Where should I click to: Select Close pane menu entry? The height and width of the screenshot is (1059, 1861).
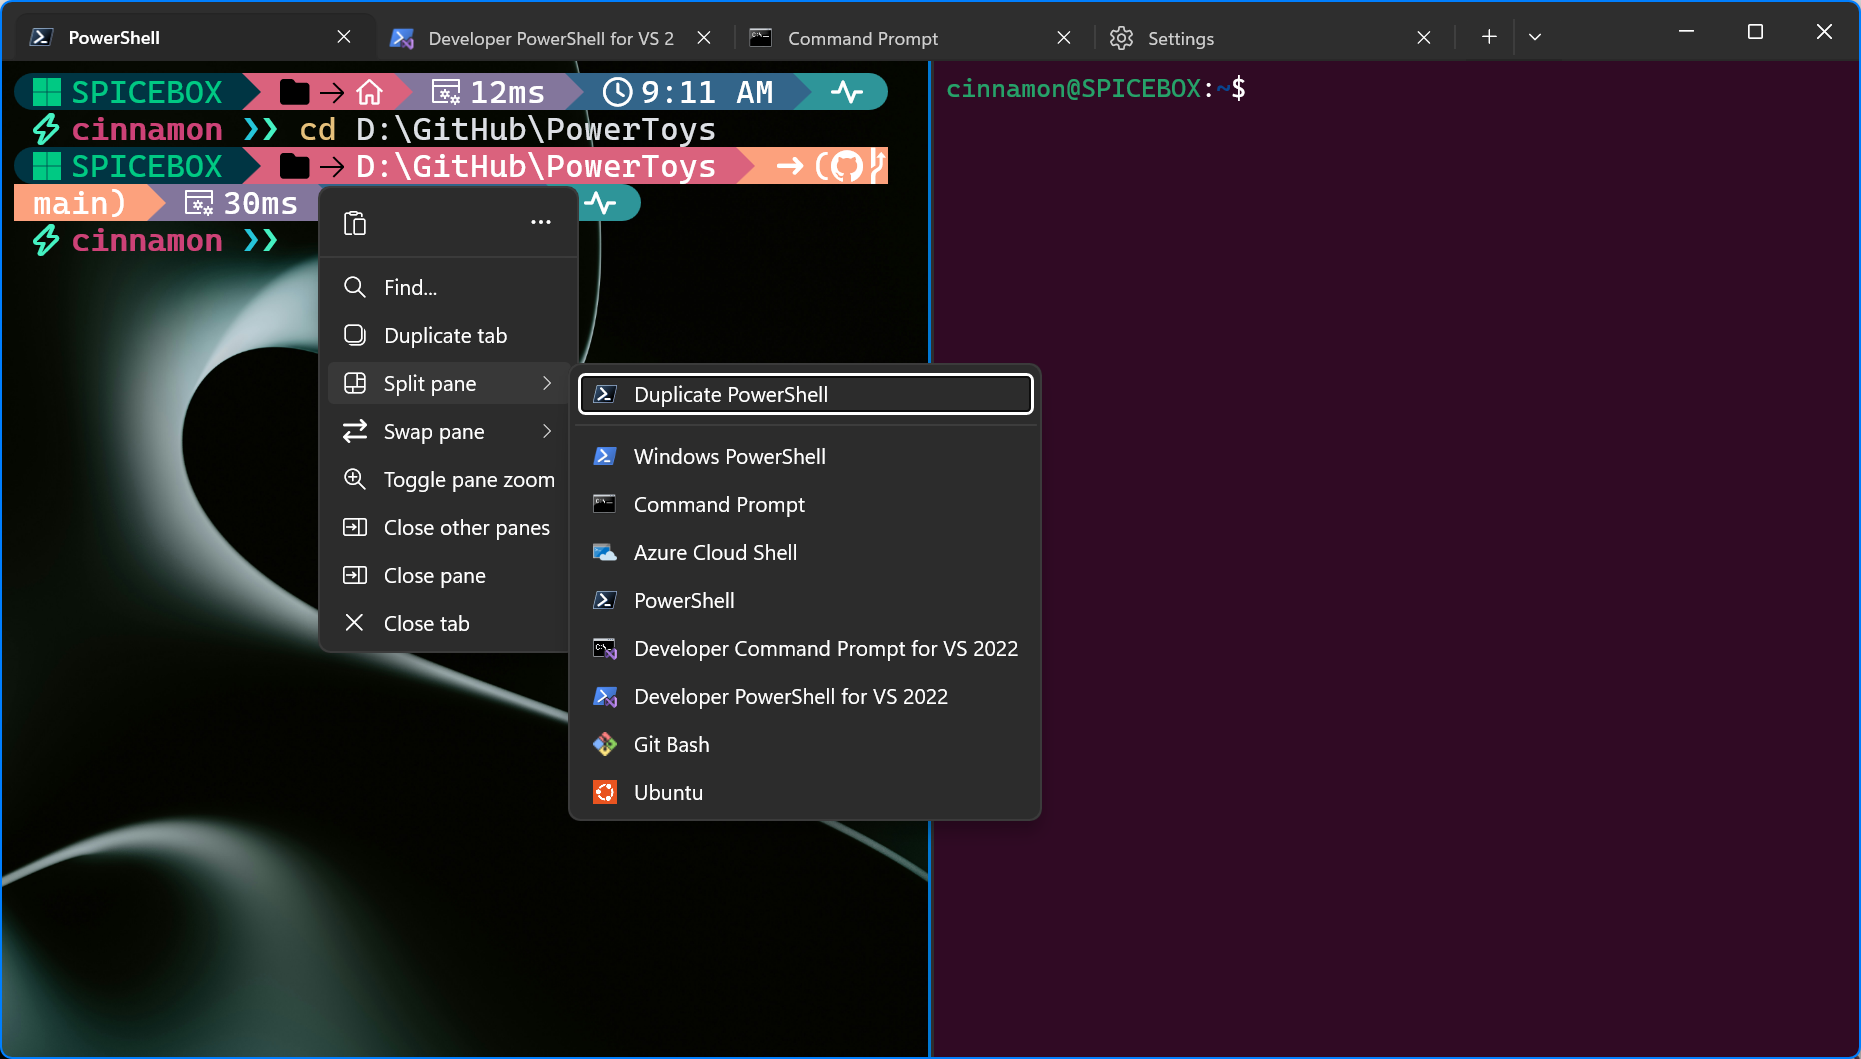point(448,575)
